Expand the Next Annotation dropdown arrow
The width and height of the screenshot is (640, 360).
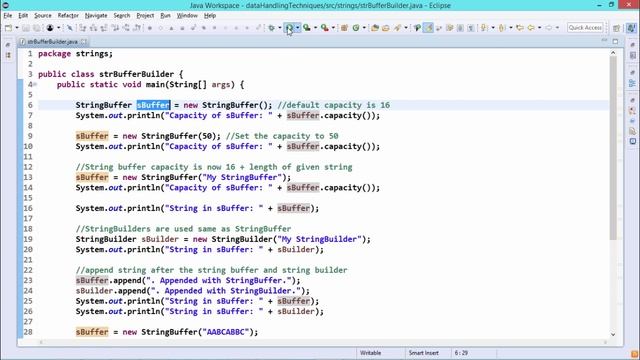tap(493, 28)
